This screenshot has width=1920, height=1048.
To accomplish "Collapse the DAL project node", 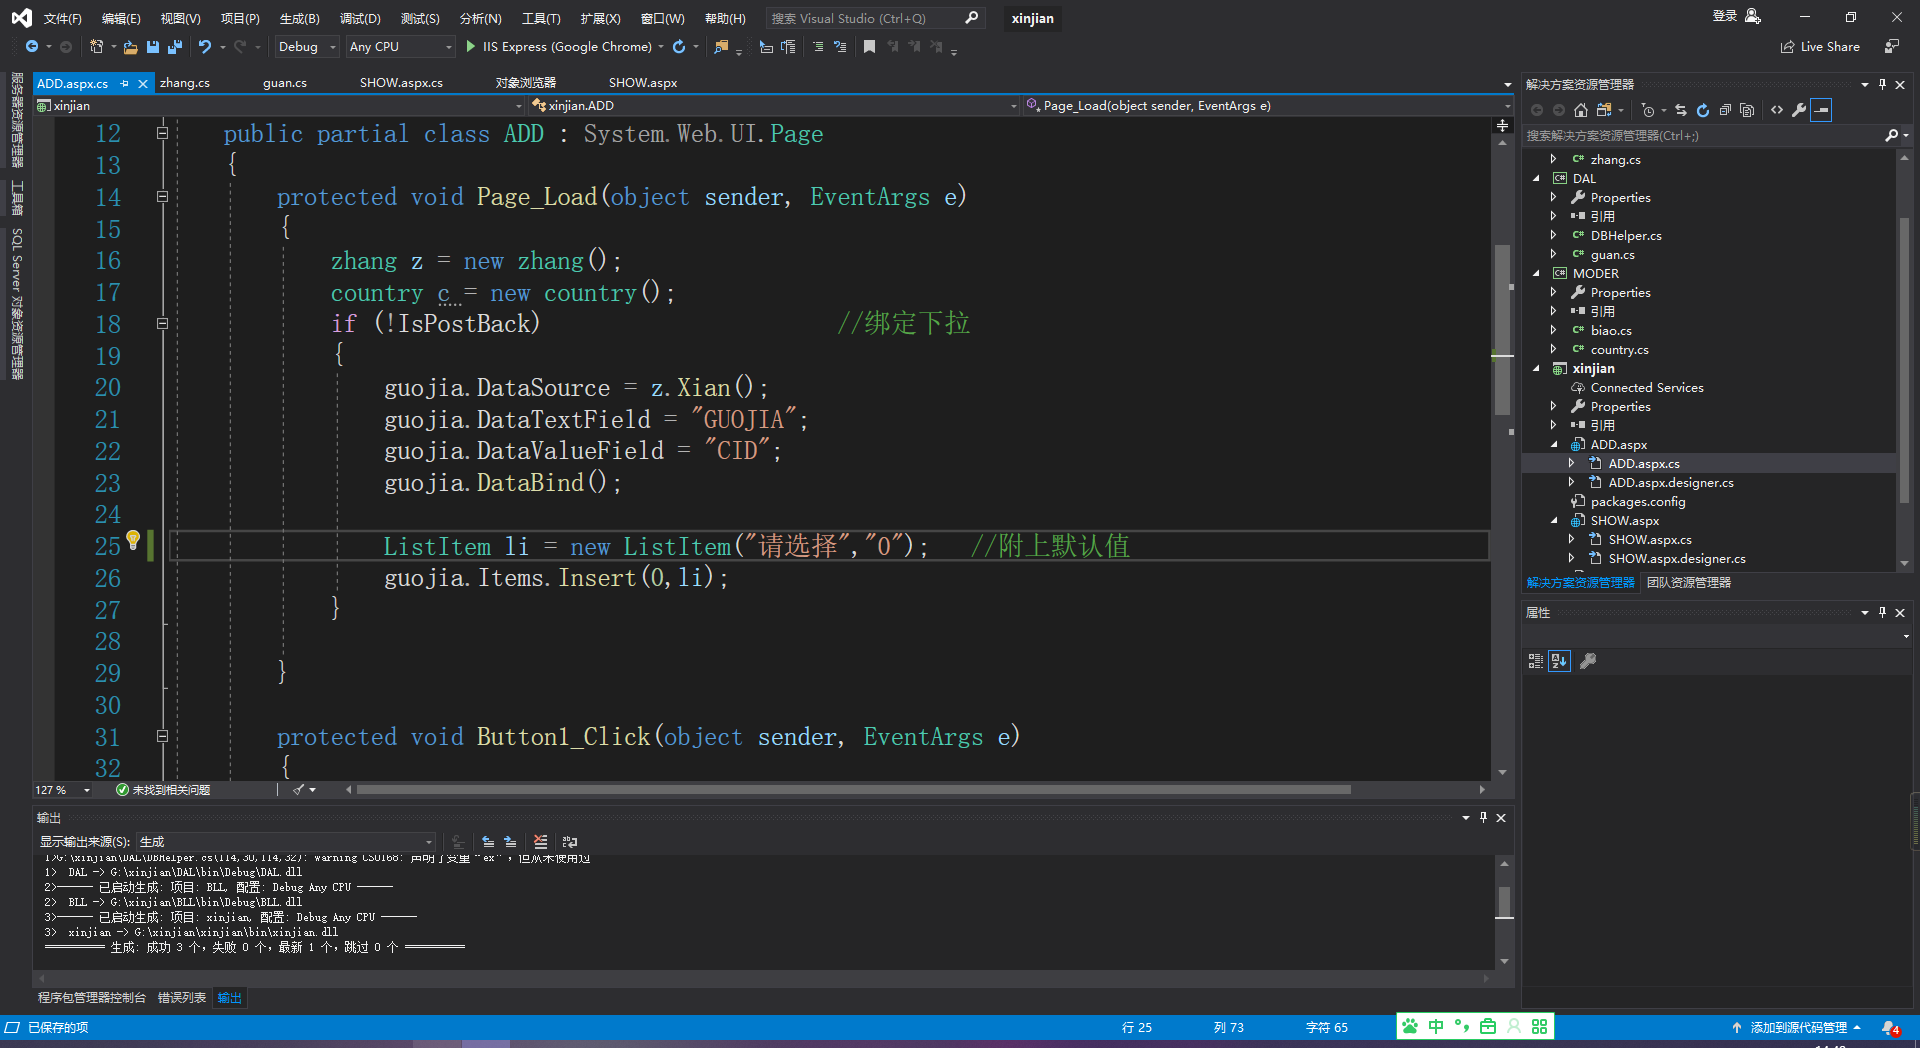I will tap(1537, 179).
